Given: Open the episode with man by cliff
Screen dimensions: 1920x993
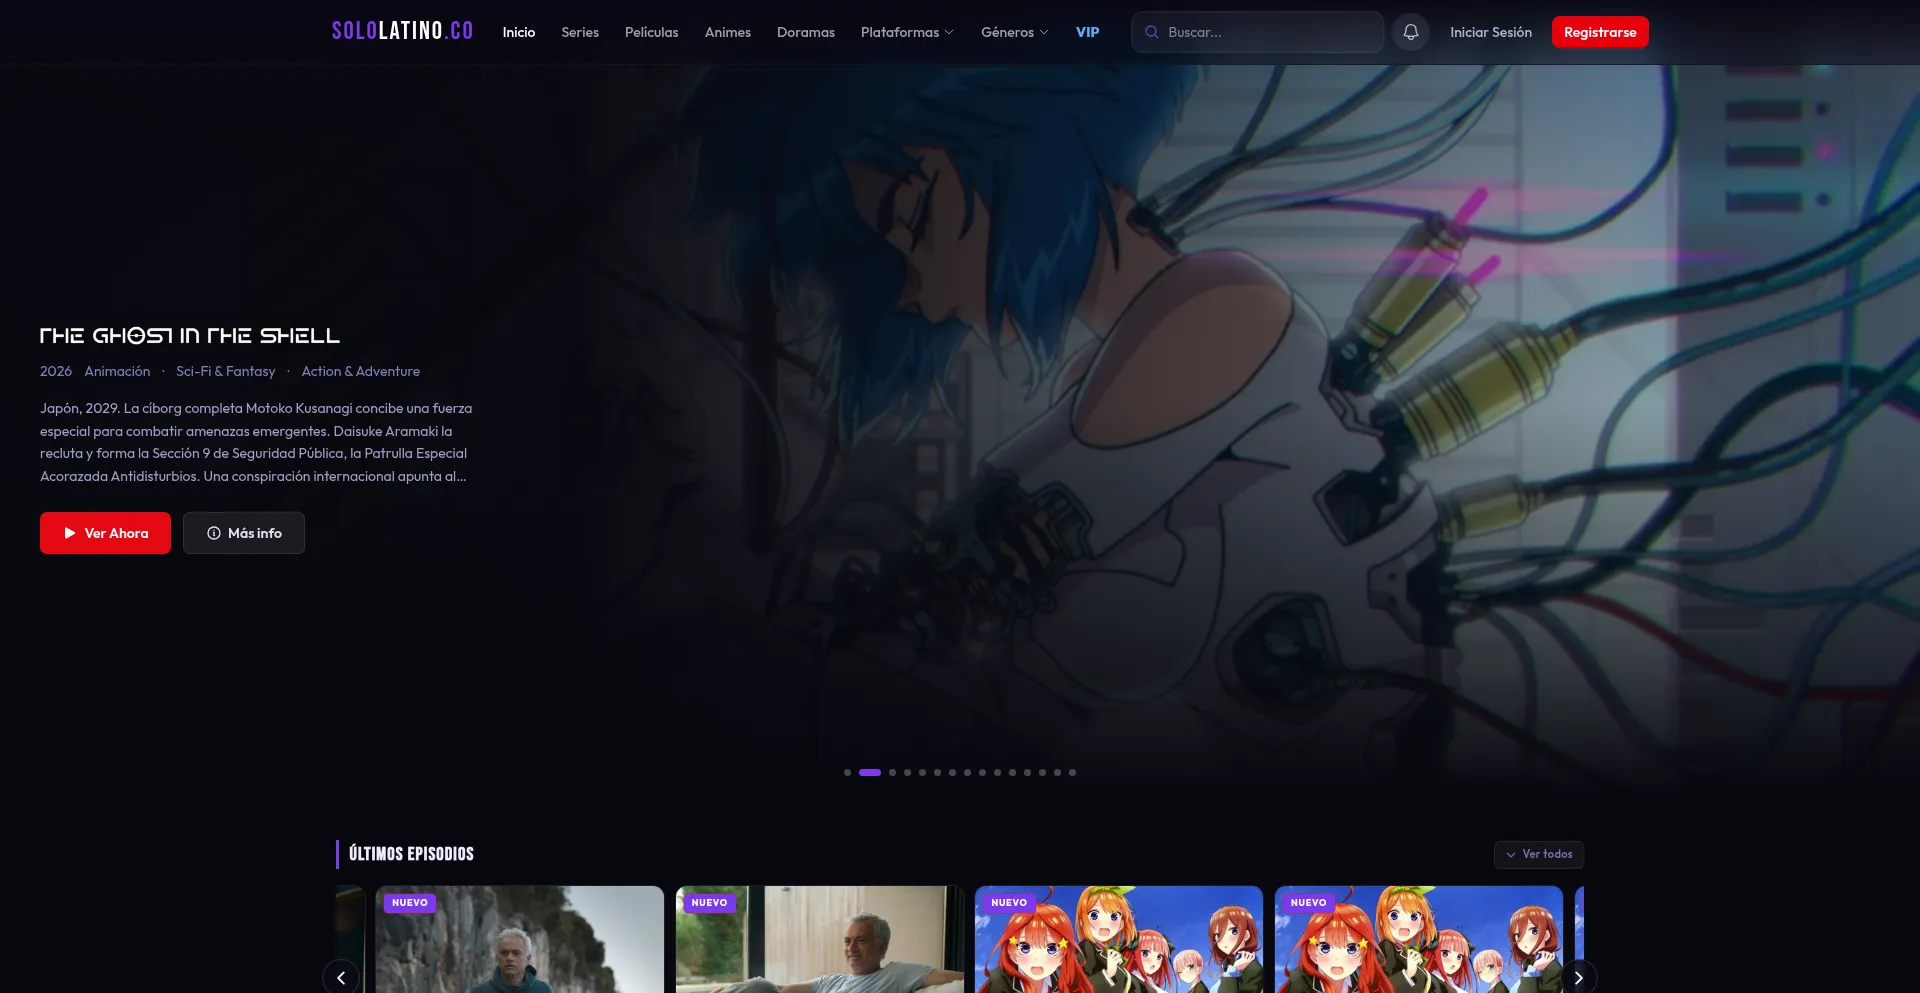Looking at the screenshot, I should click(520, 939).
